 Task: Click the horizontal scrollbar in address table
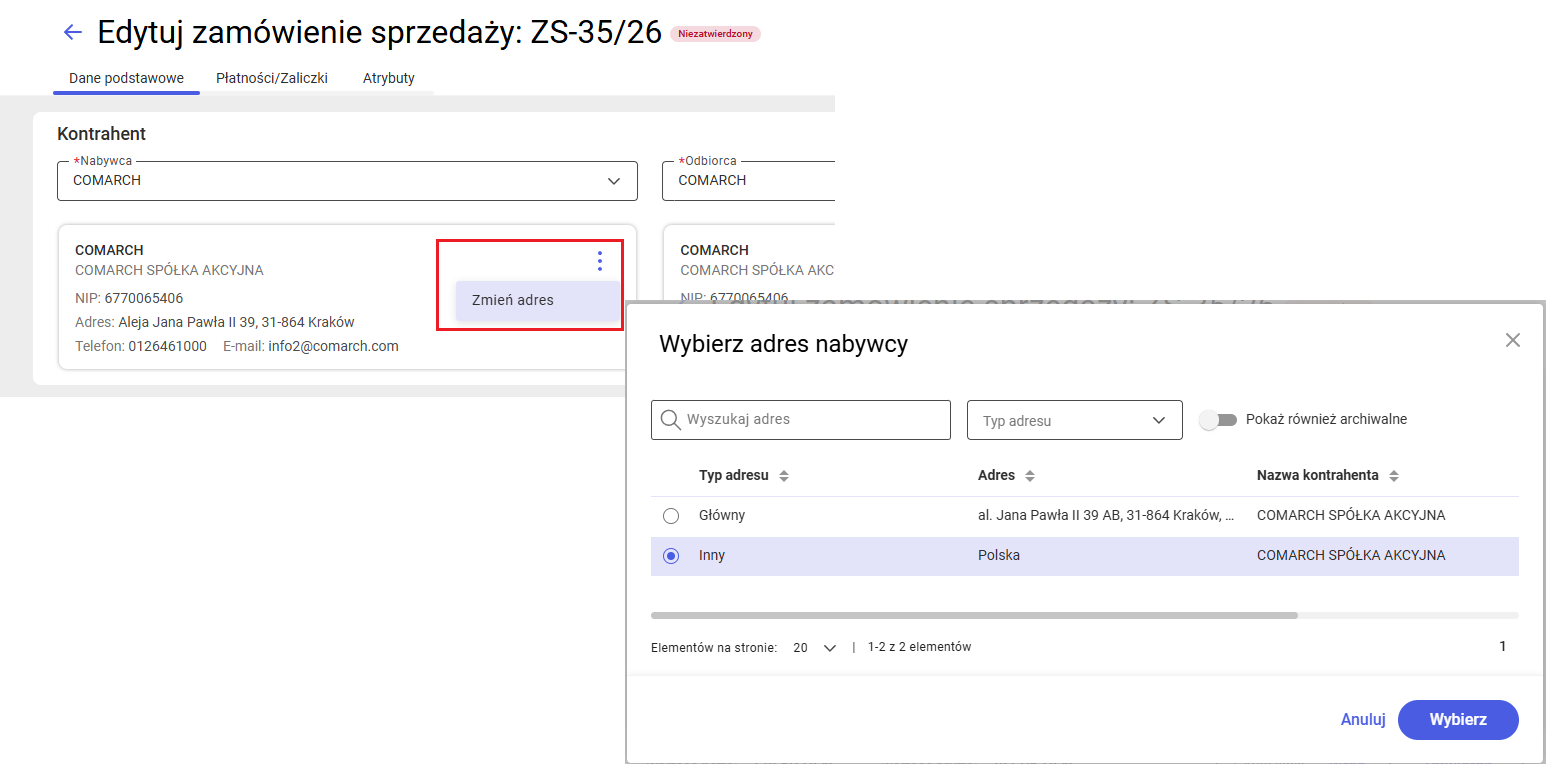(974, 615)
